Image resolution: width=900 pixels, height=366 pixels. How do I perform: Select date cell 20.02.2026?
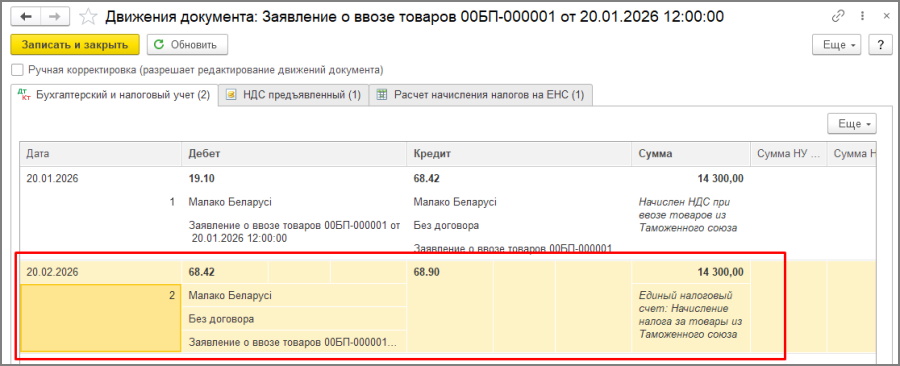[x=52, y=272]
